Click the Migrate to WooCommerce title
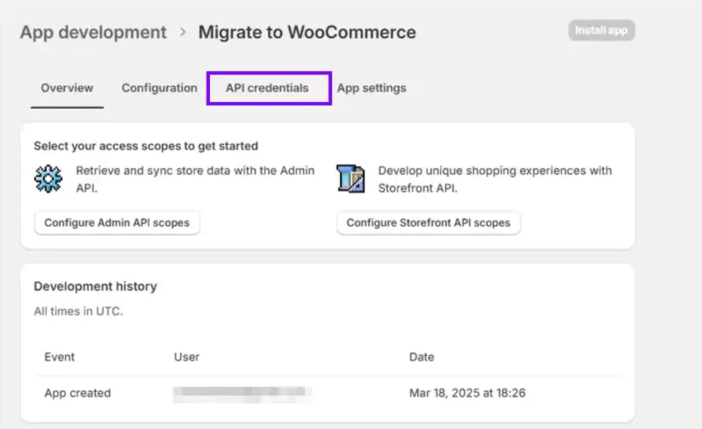 point(307,32)
